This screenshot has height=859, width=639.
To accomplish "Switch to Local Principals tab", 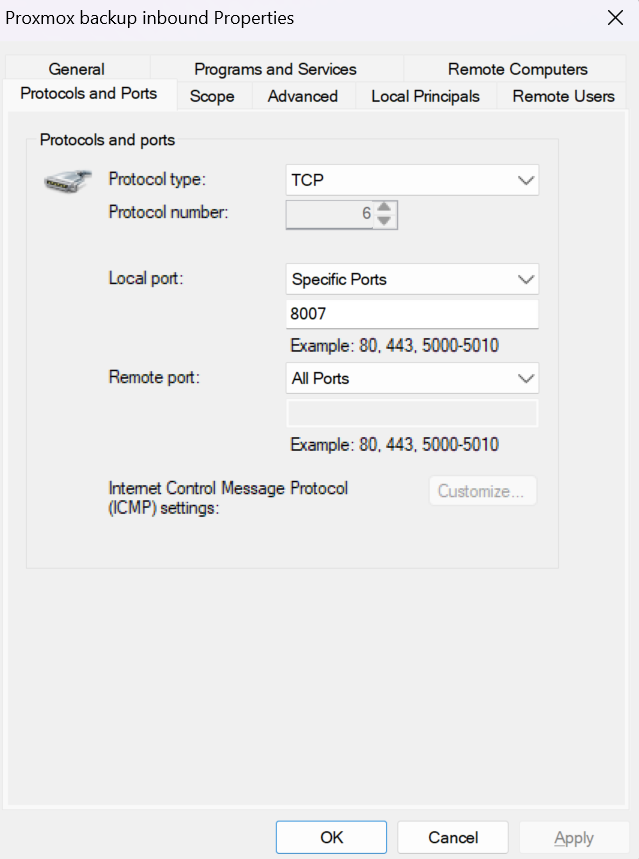I will 425,96.
